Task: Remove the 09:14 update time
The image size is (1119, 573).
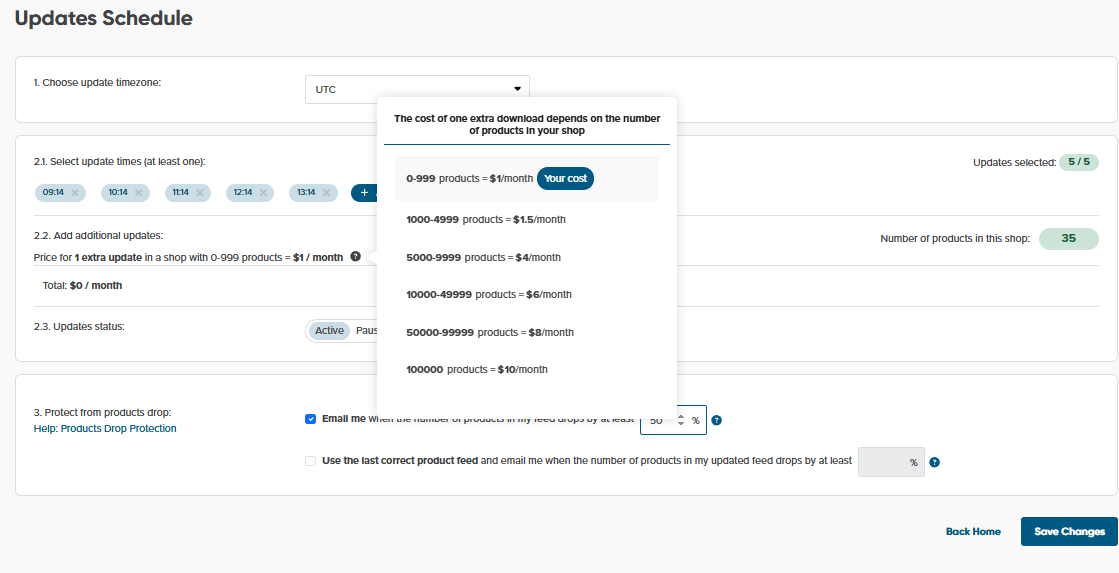Action: [75, 193]
